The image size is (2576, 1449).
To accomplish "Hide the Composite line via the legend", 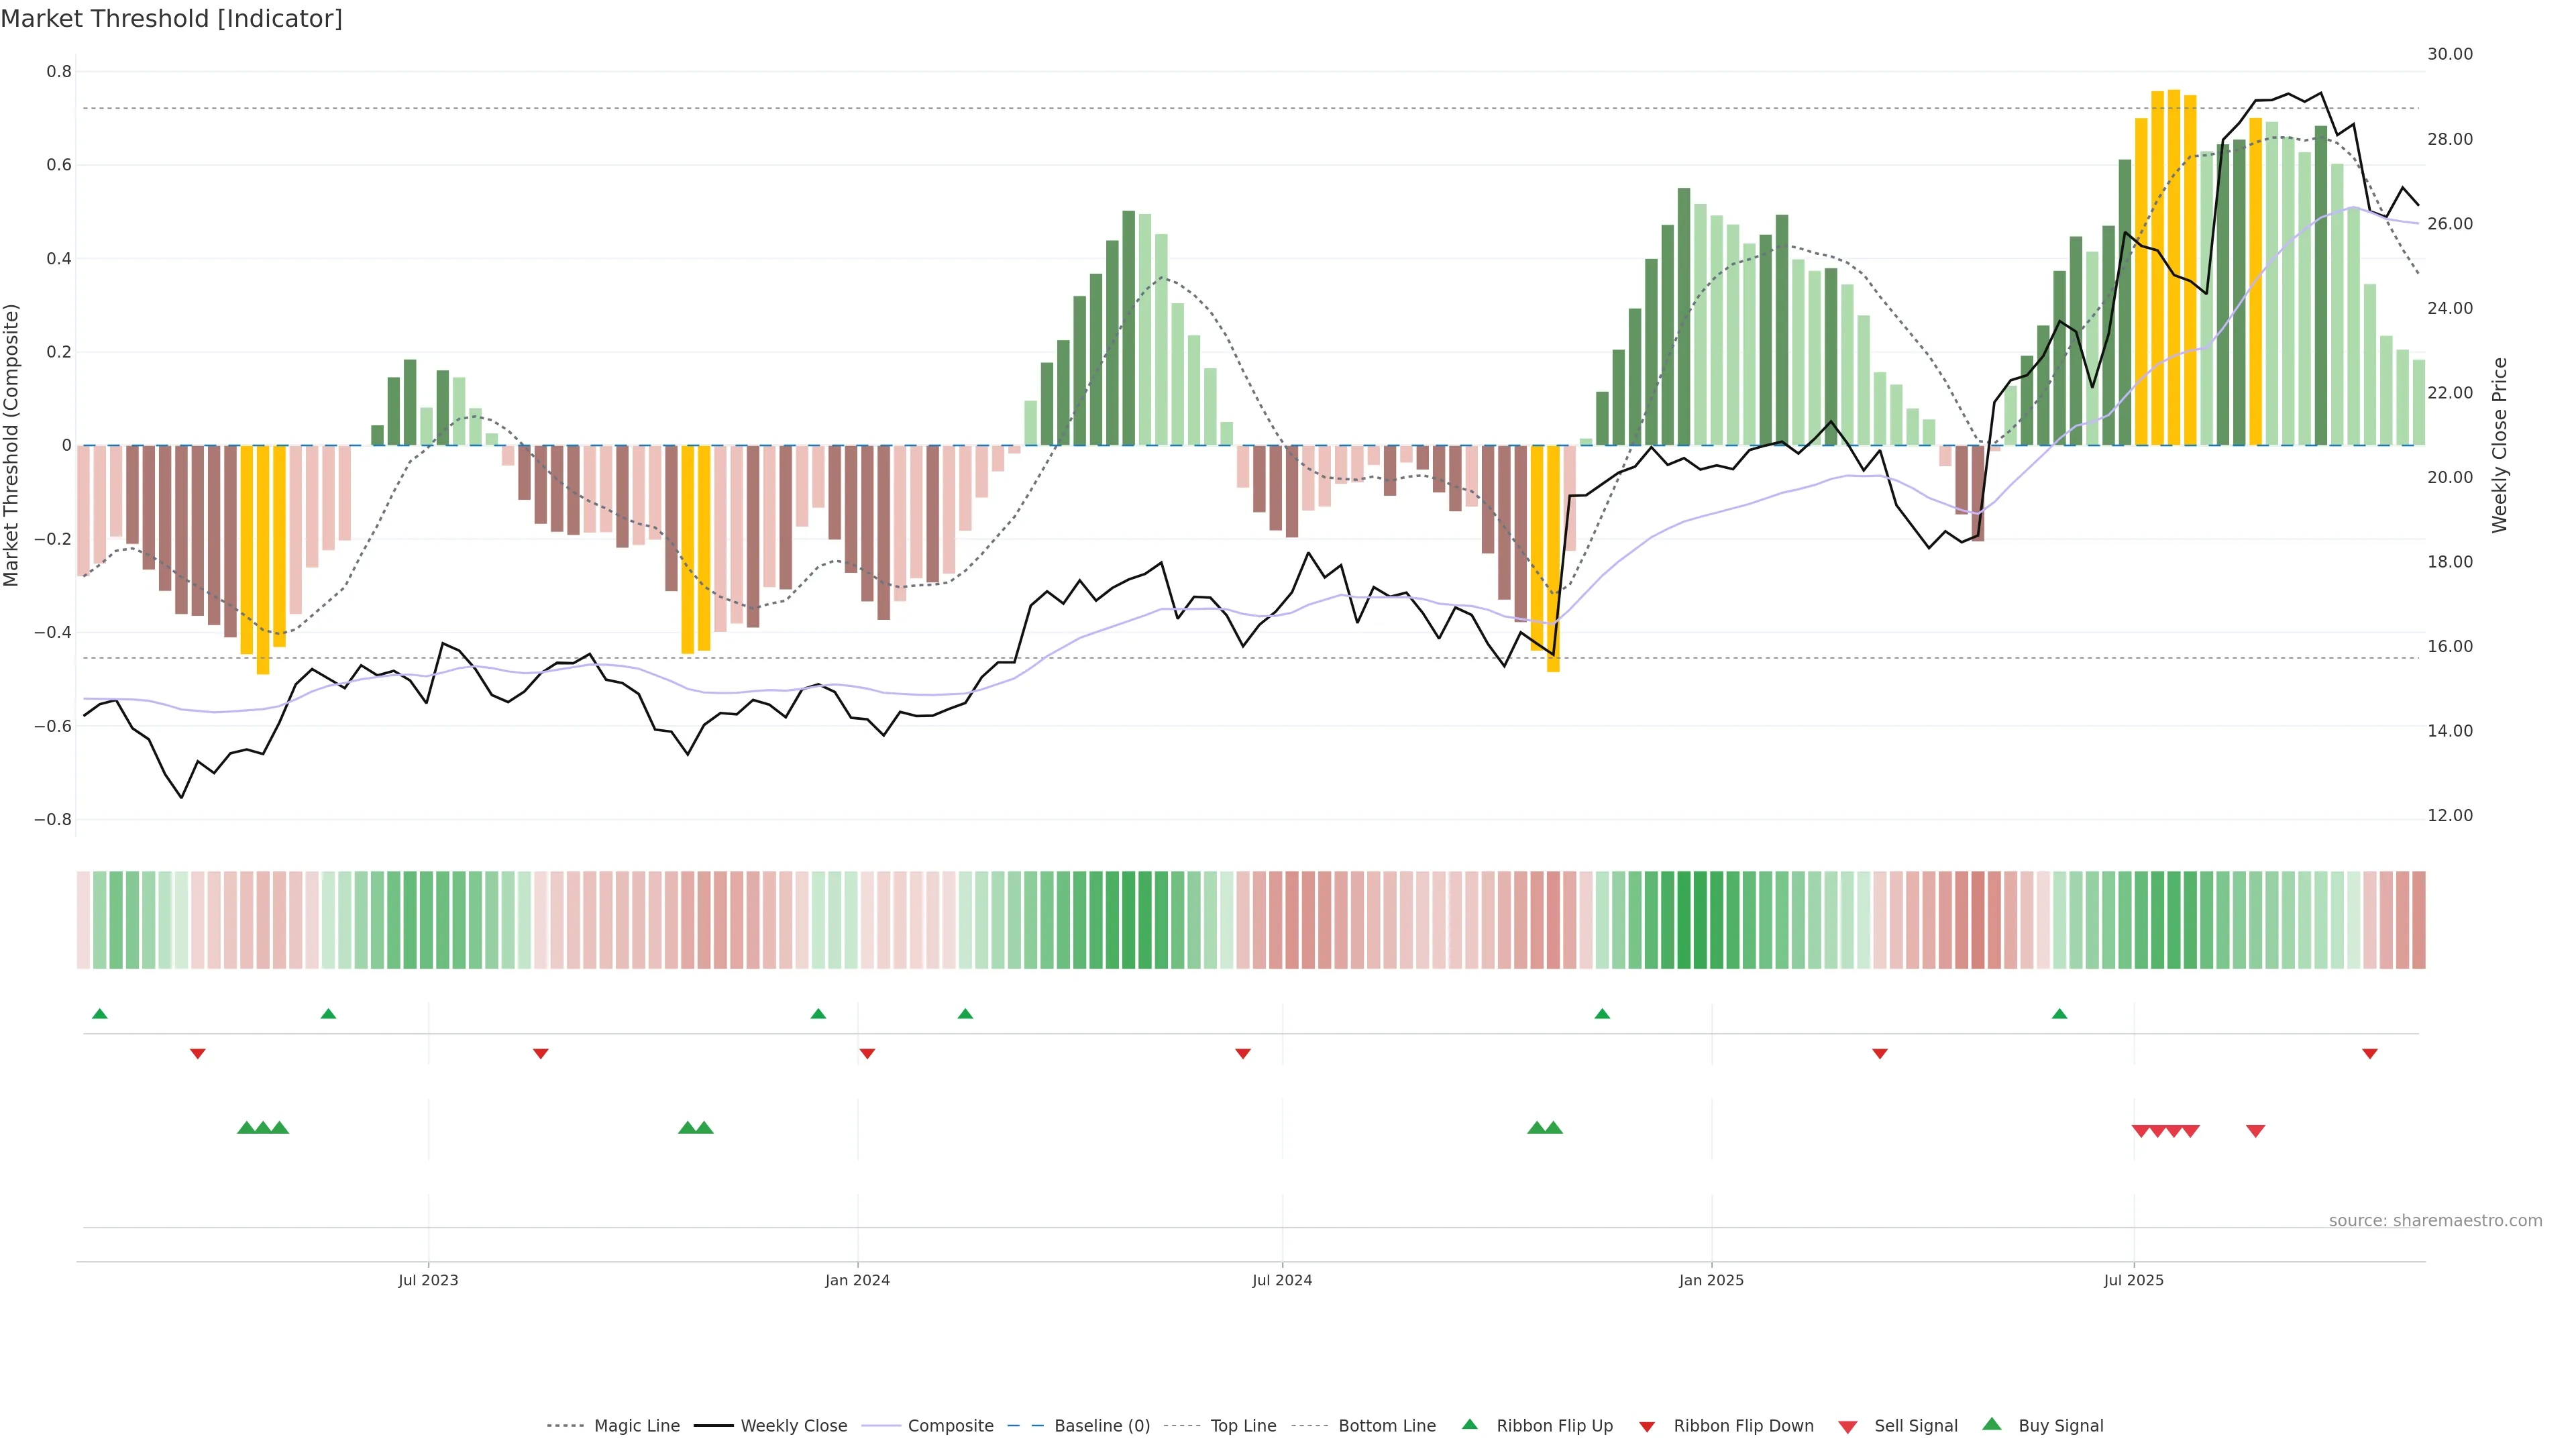I will [950, 1426].
